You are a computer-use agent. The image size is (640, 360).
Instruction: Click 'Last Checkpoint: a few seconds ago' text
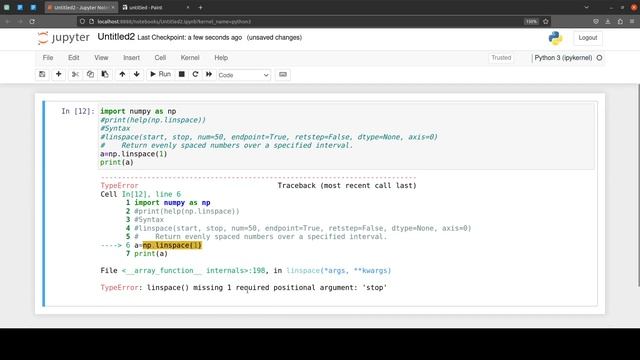click(190, 38)
